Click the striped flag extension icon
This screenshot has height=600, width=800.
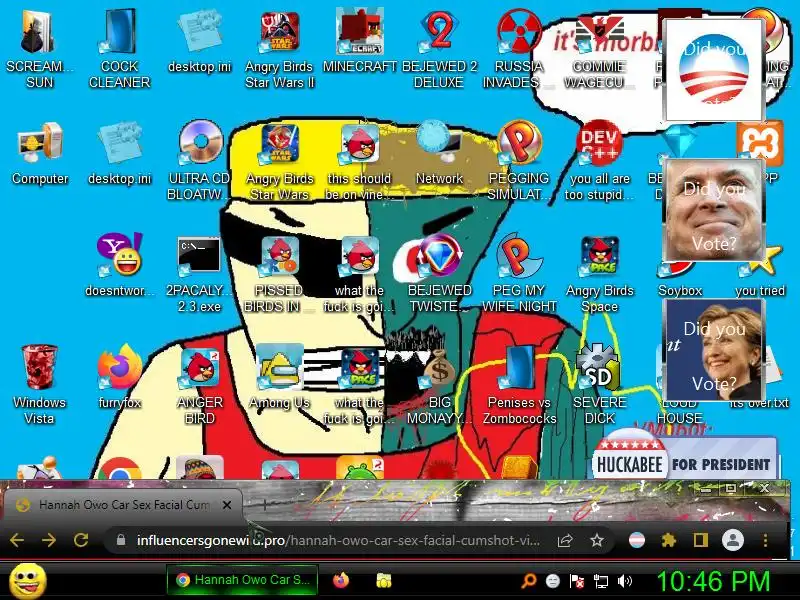coord(637,540)
